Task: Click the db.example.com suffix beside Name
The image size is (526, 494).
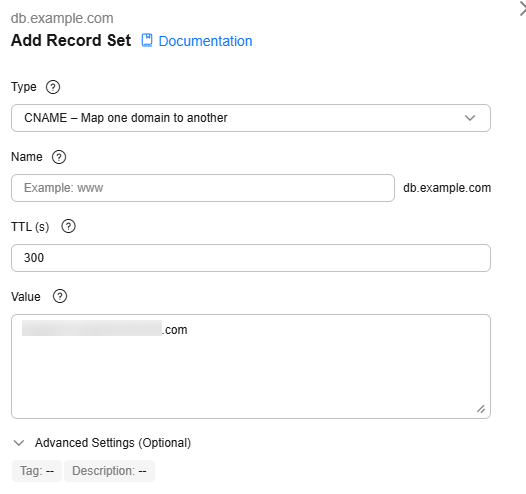Action: click(x=447, y=188)
